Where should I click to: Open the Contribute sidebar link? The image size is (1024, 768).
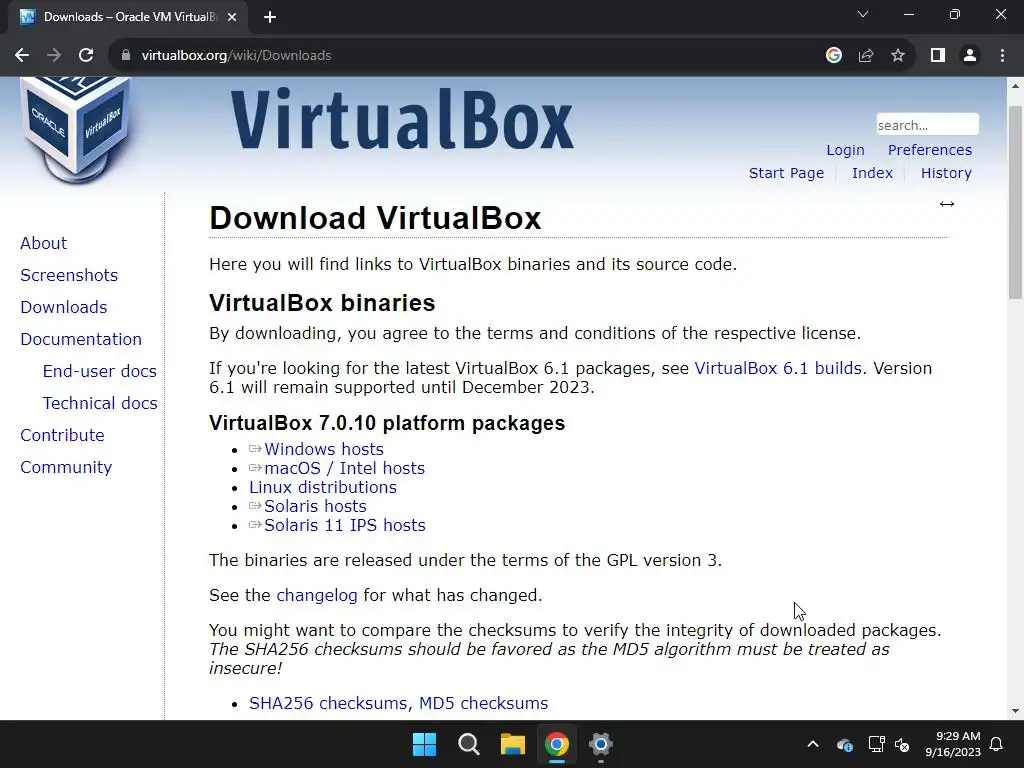63,435
